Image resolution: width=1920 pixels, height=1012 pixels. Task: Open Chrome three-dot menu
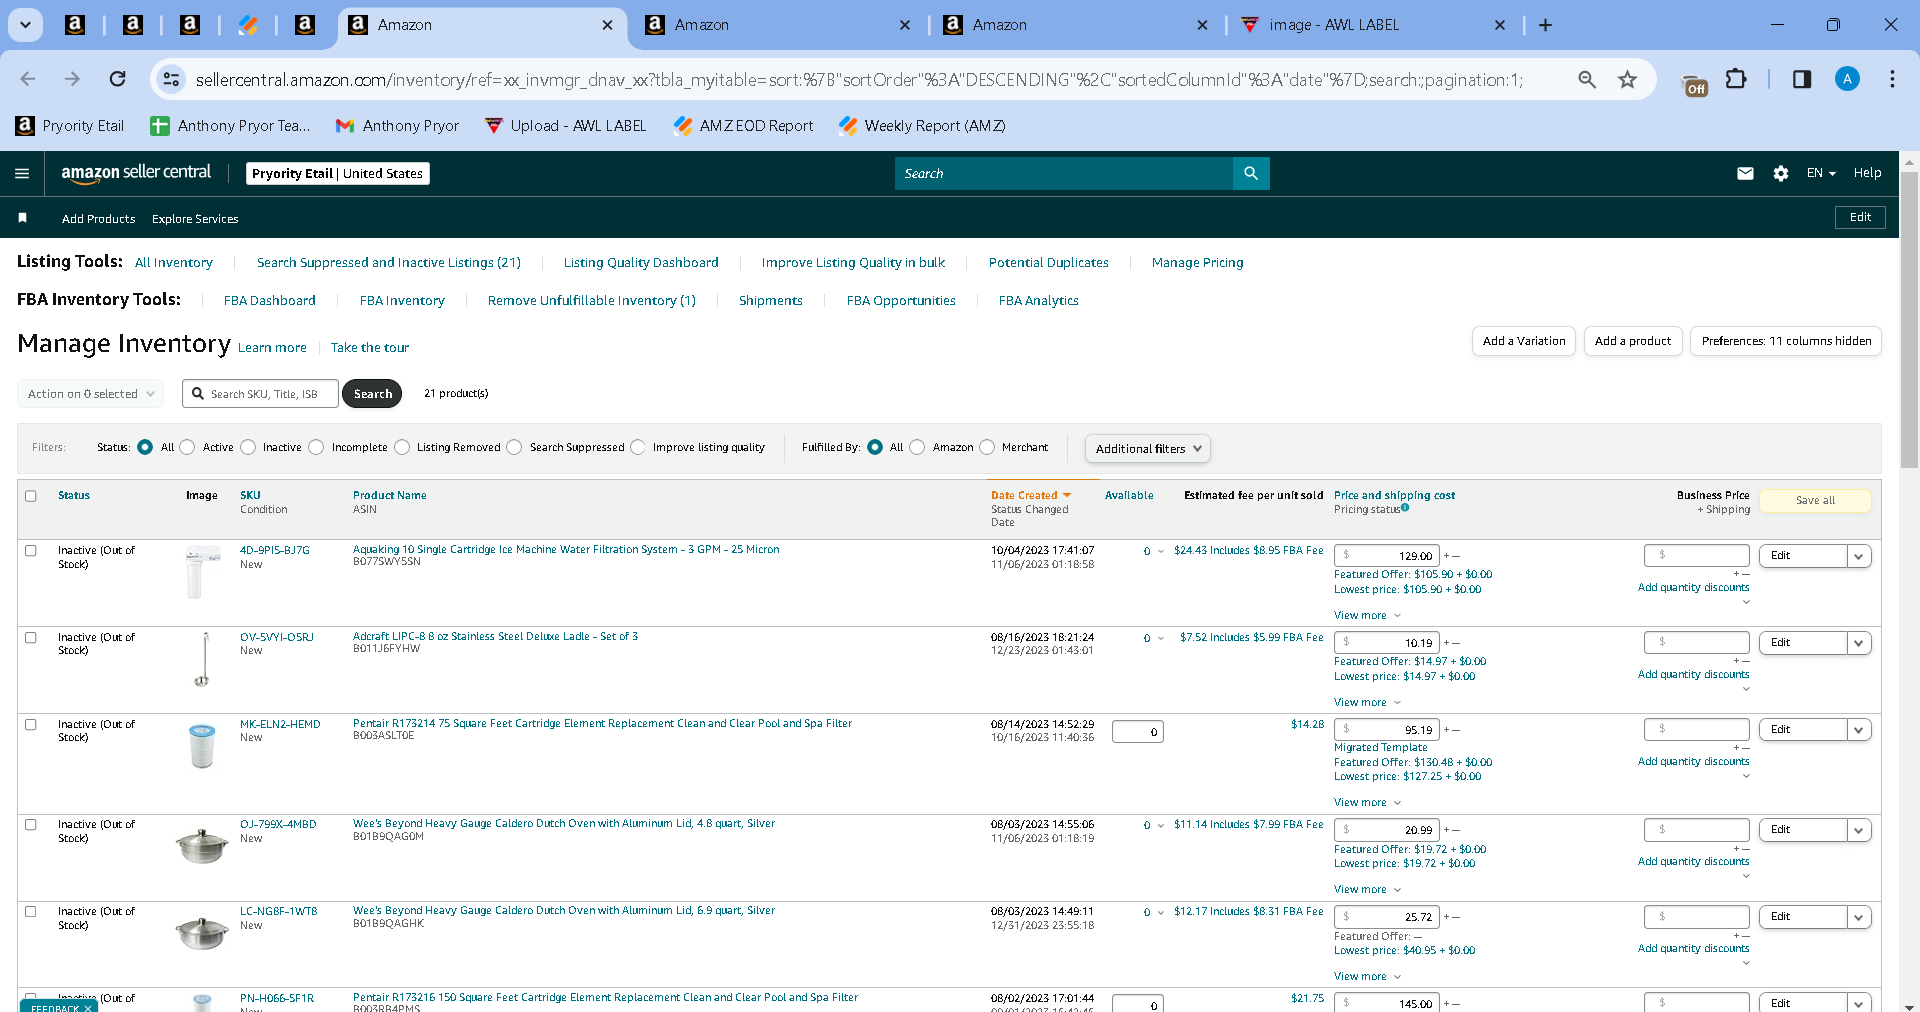tap(1892, 79)
